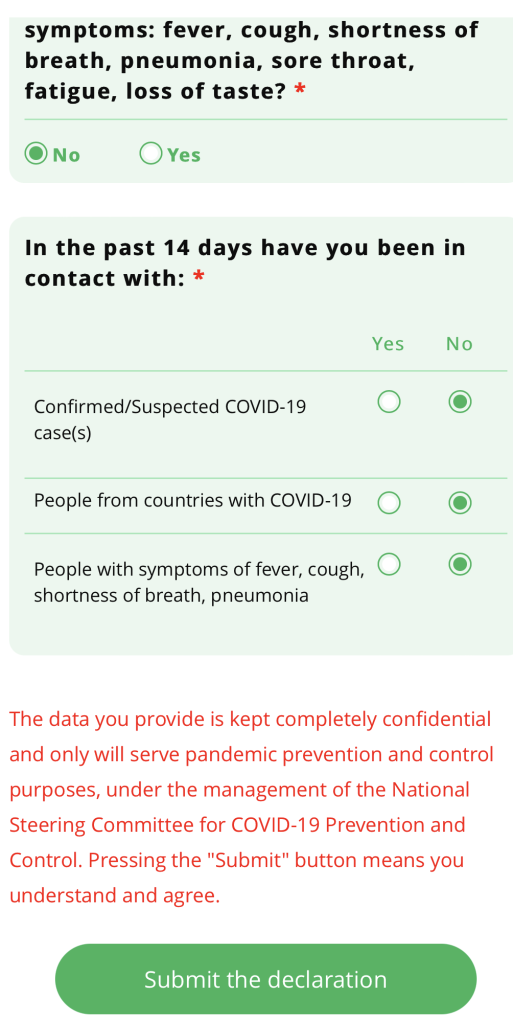Viewport: 513px width, 1024px height.
Task: Mark Yes for People from countries with COVID-19
Action: coord(389,503)
